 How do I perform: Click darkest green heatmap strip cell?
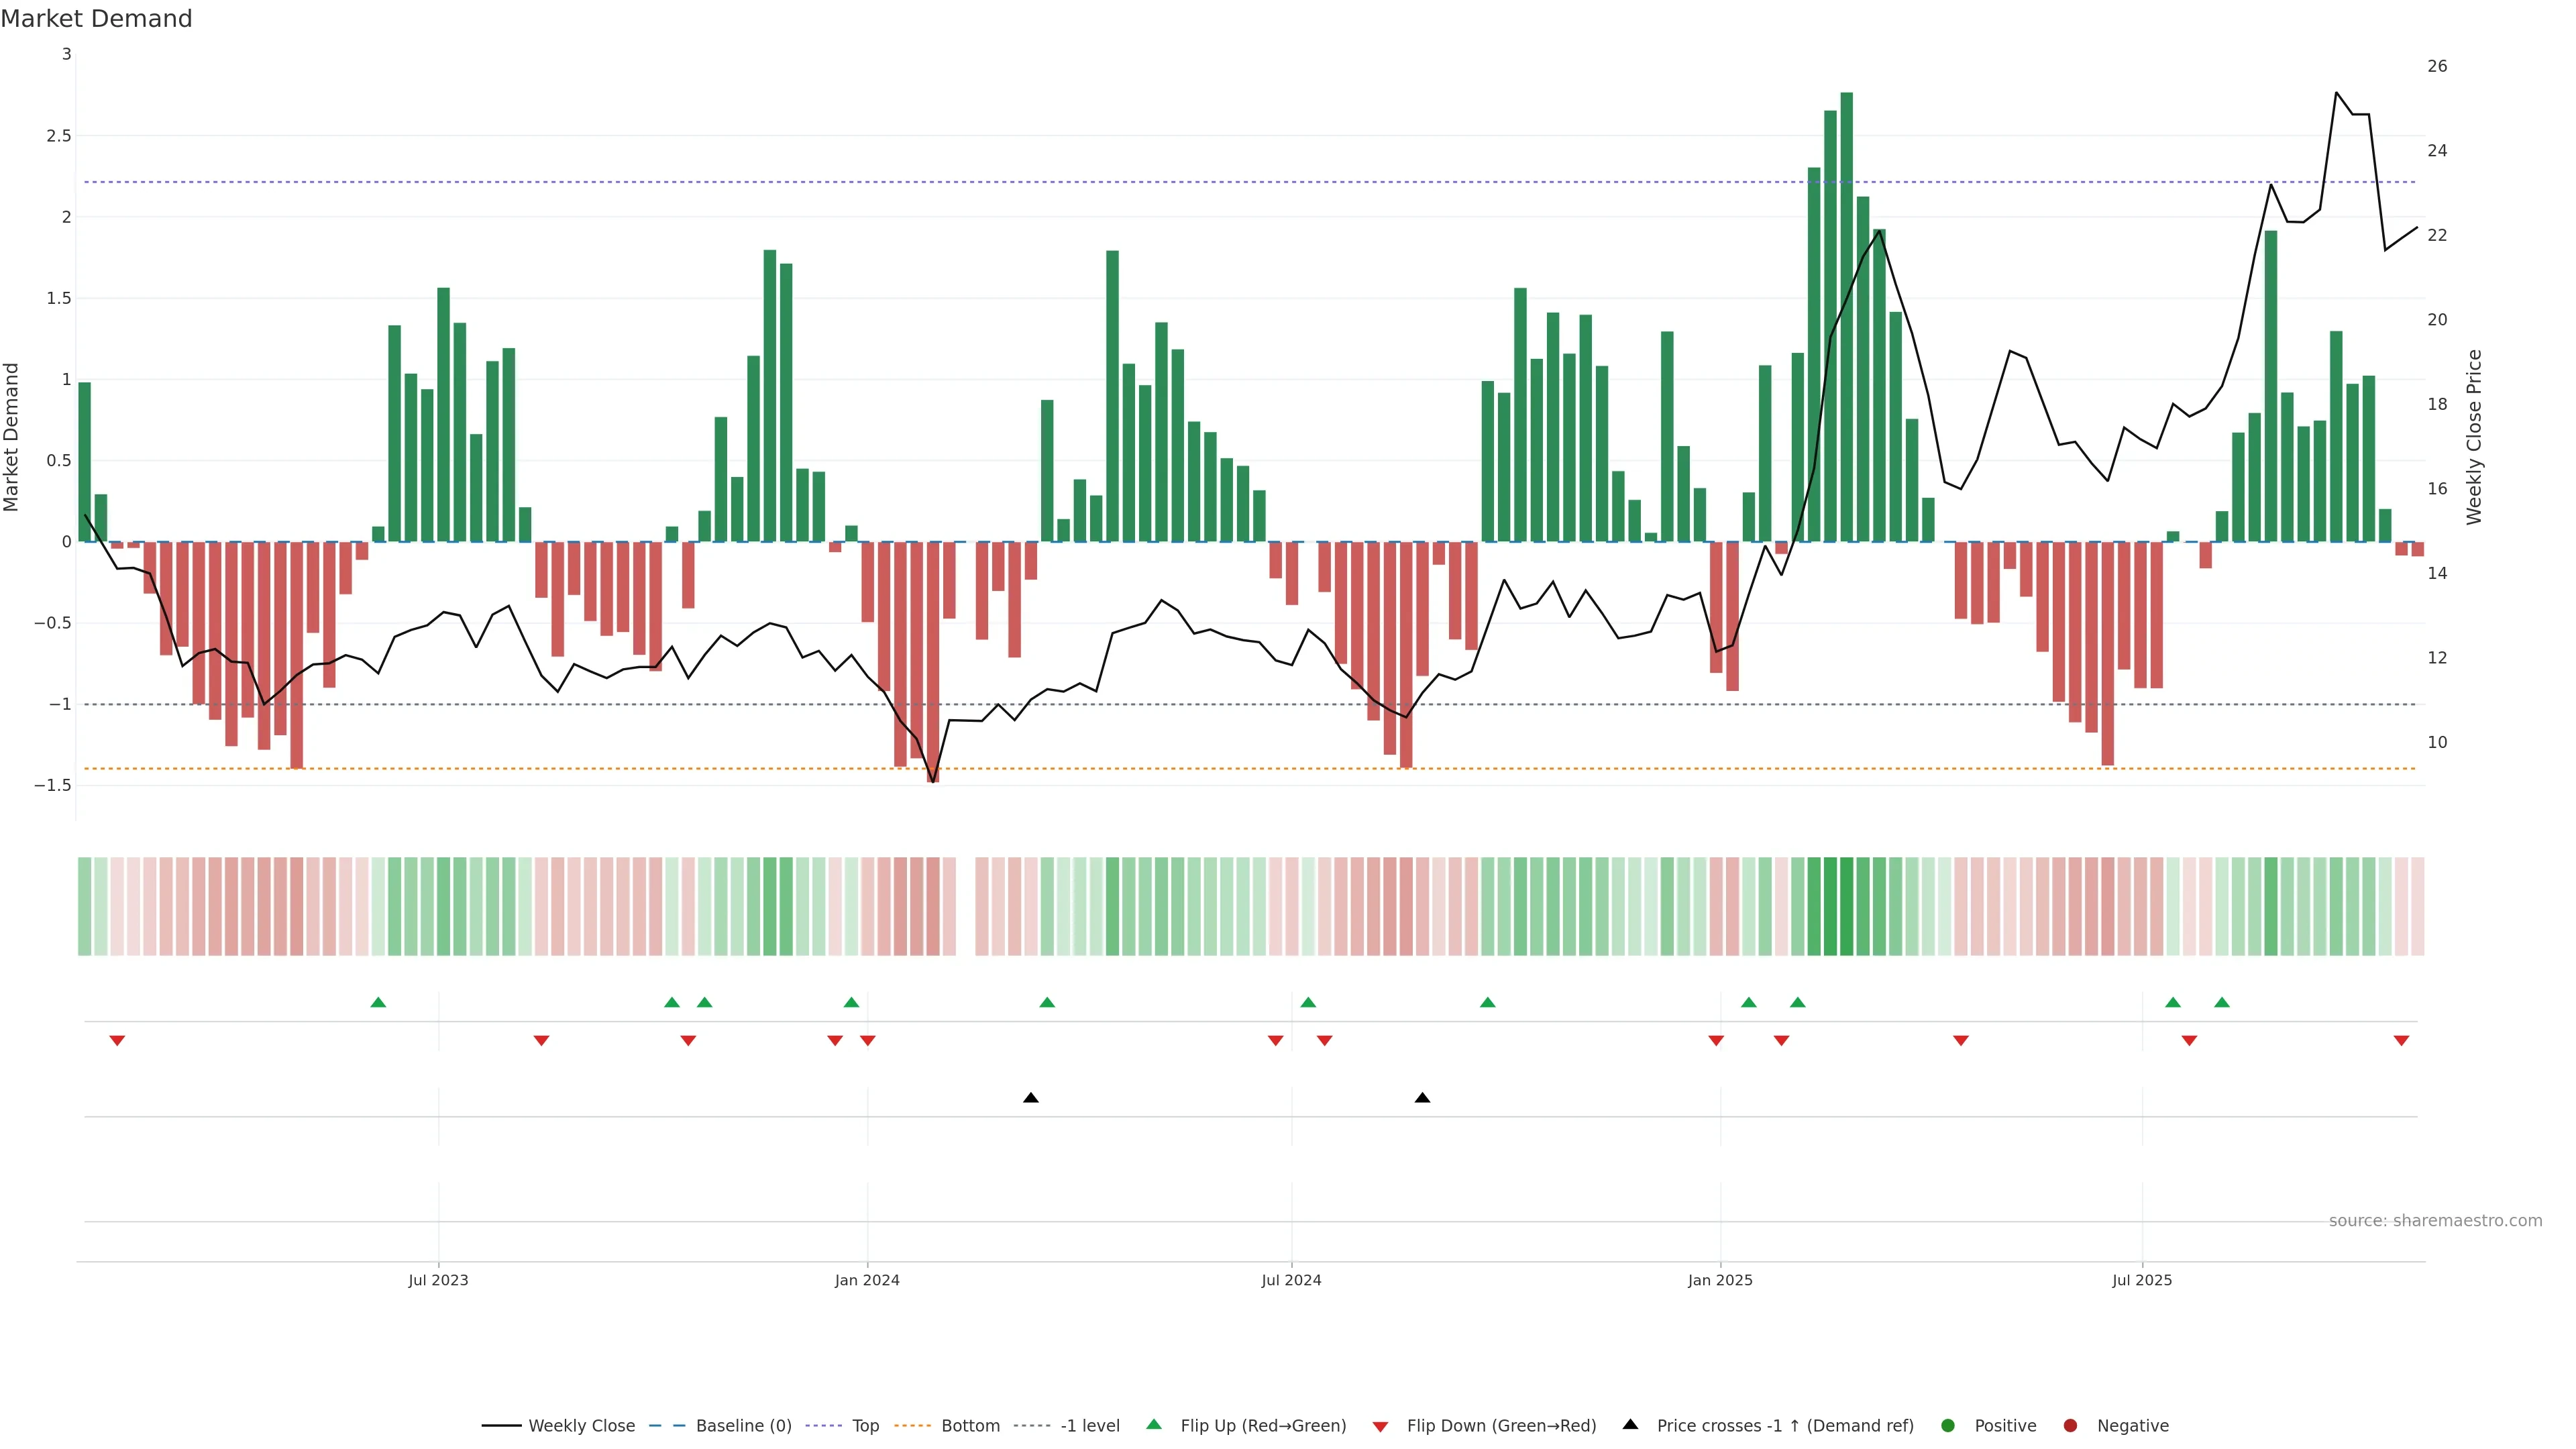tap(1846, 906)
